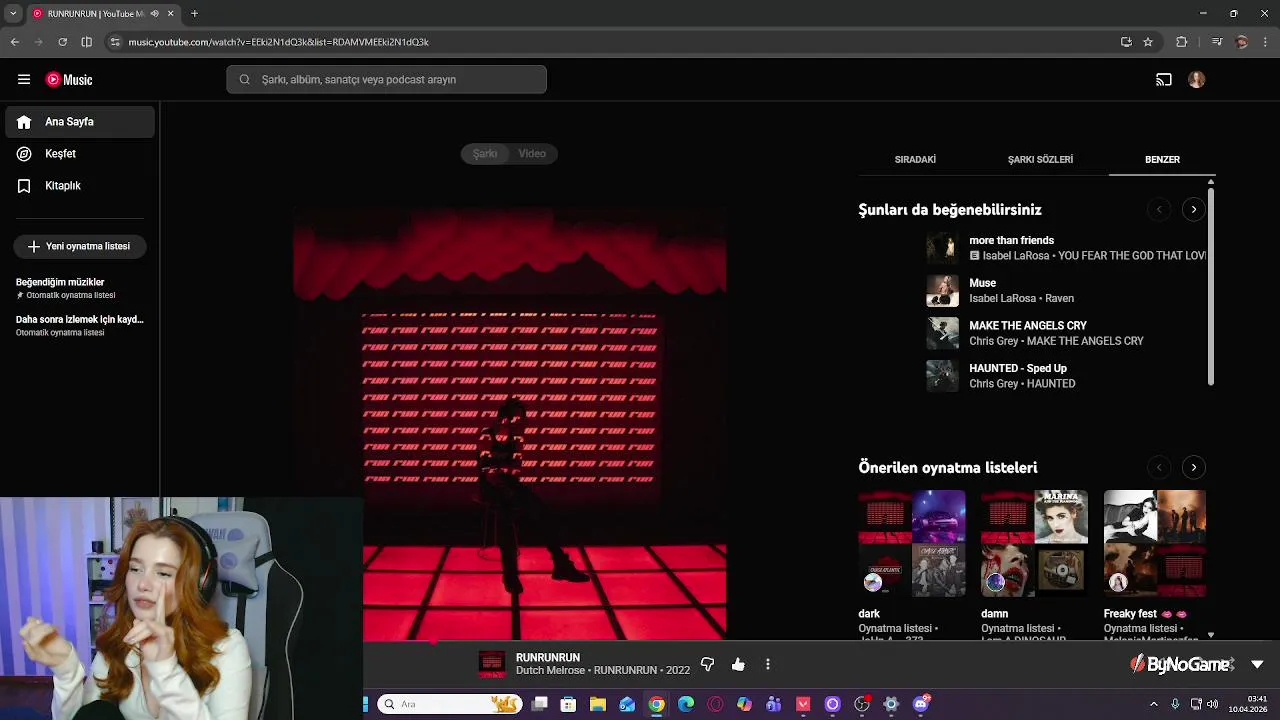Switch to the SIRADAKİ tab
Screen dimensions: 1280x720
coord(915,159)
